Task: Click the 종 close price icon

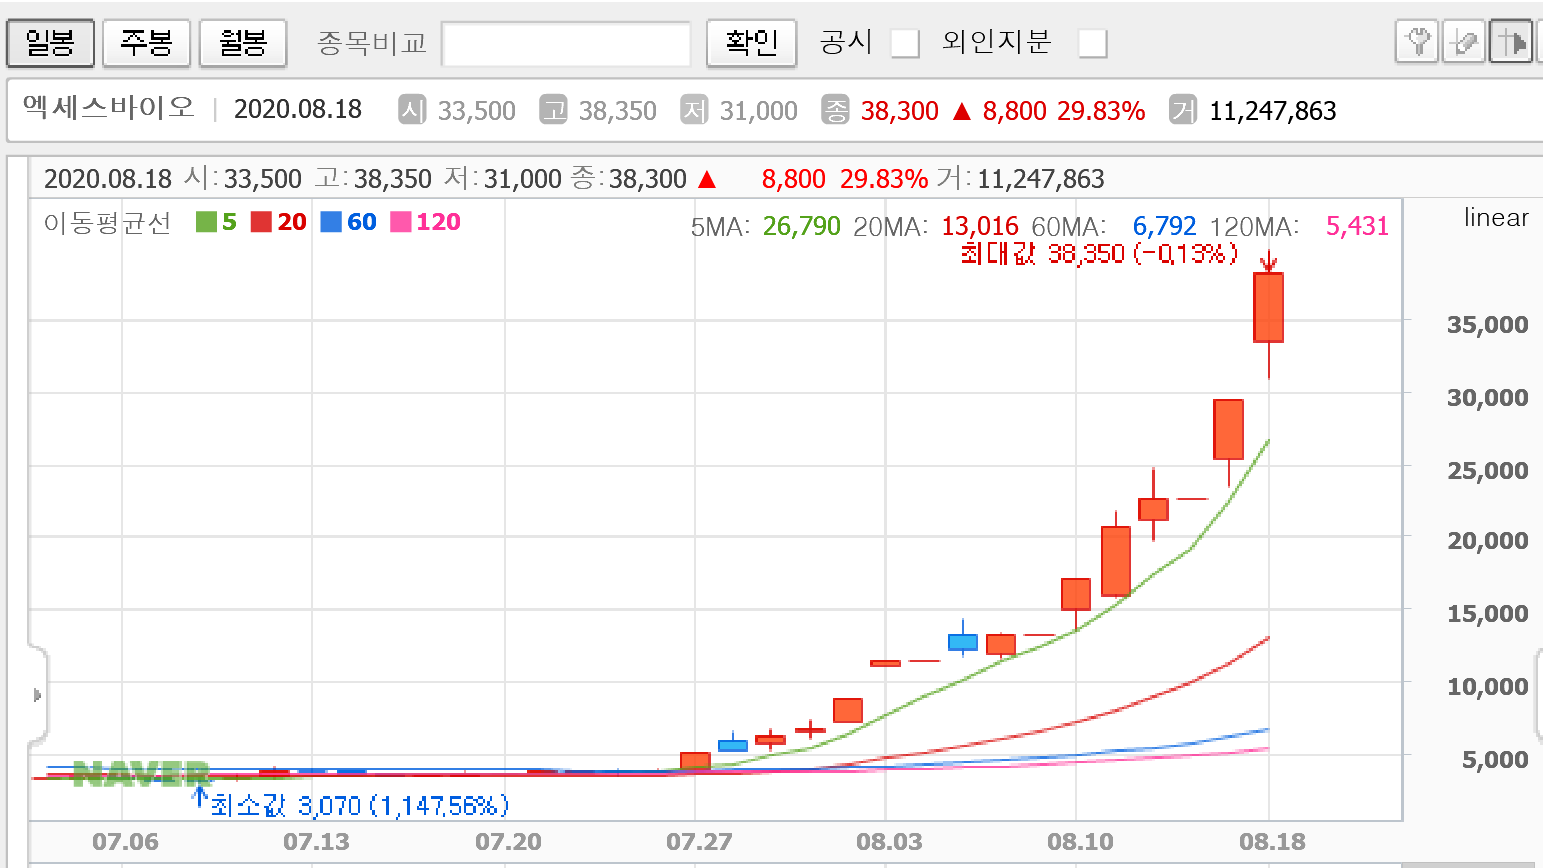Action: click(x=835, y=109)
